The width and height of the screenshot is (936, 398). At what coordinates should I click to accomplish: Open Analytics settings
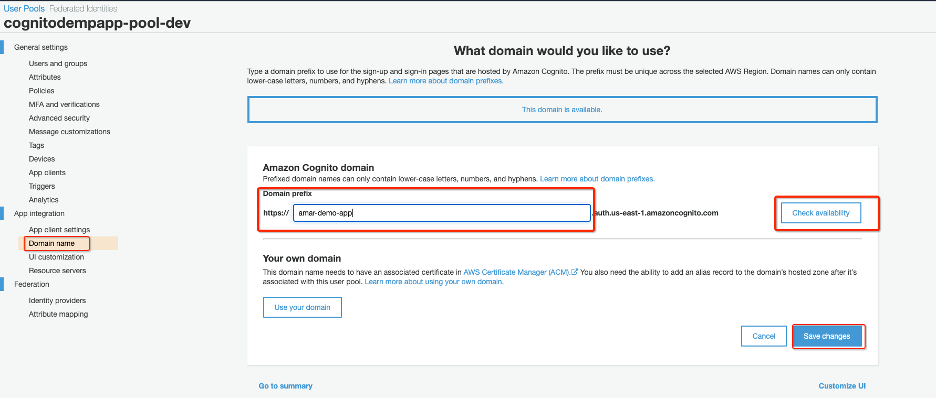43,200
